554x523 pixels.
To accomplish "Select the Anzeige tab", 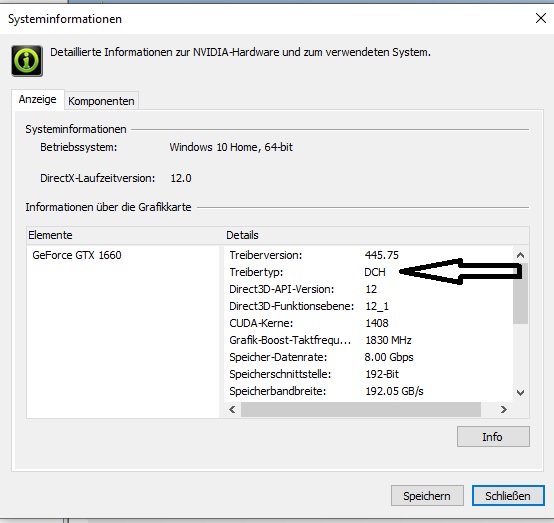I will [37, 99].
